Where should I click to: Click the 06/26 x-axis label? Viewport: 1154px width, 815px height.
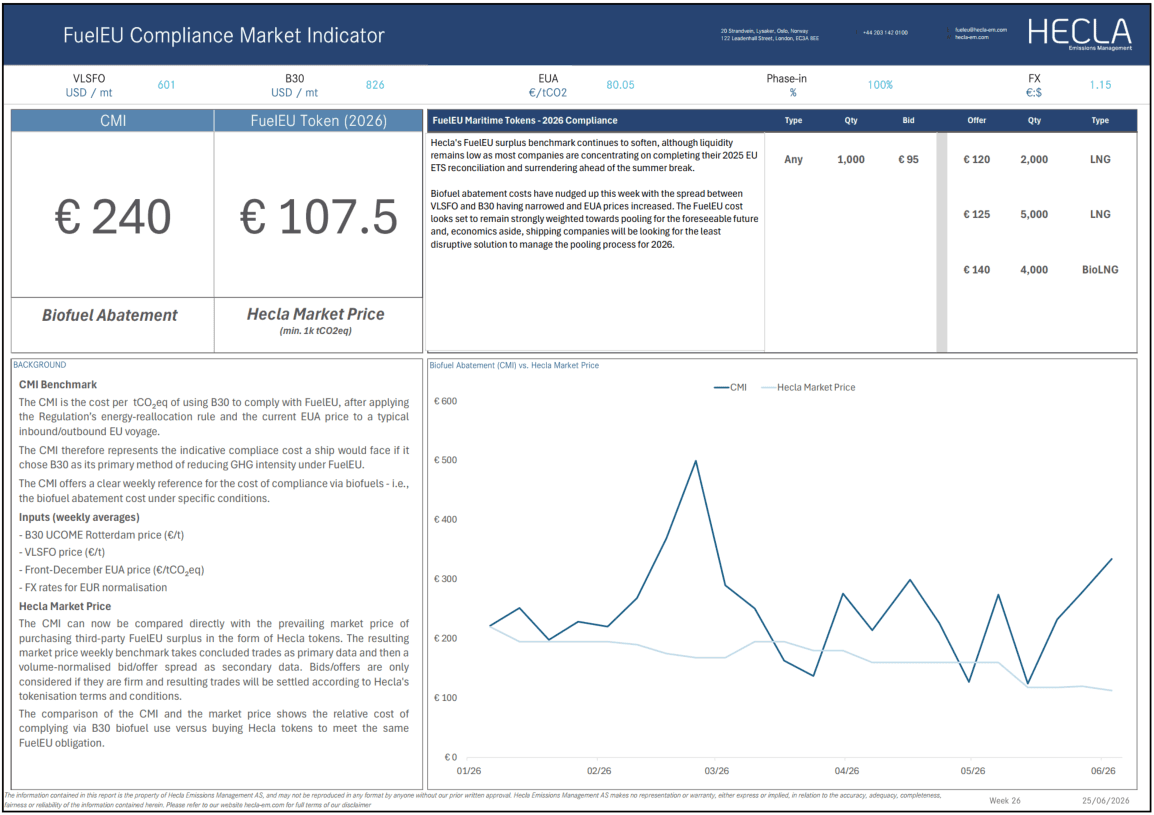(1102, 771)
